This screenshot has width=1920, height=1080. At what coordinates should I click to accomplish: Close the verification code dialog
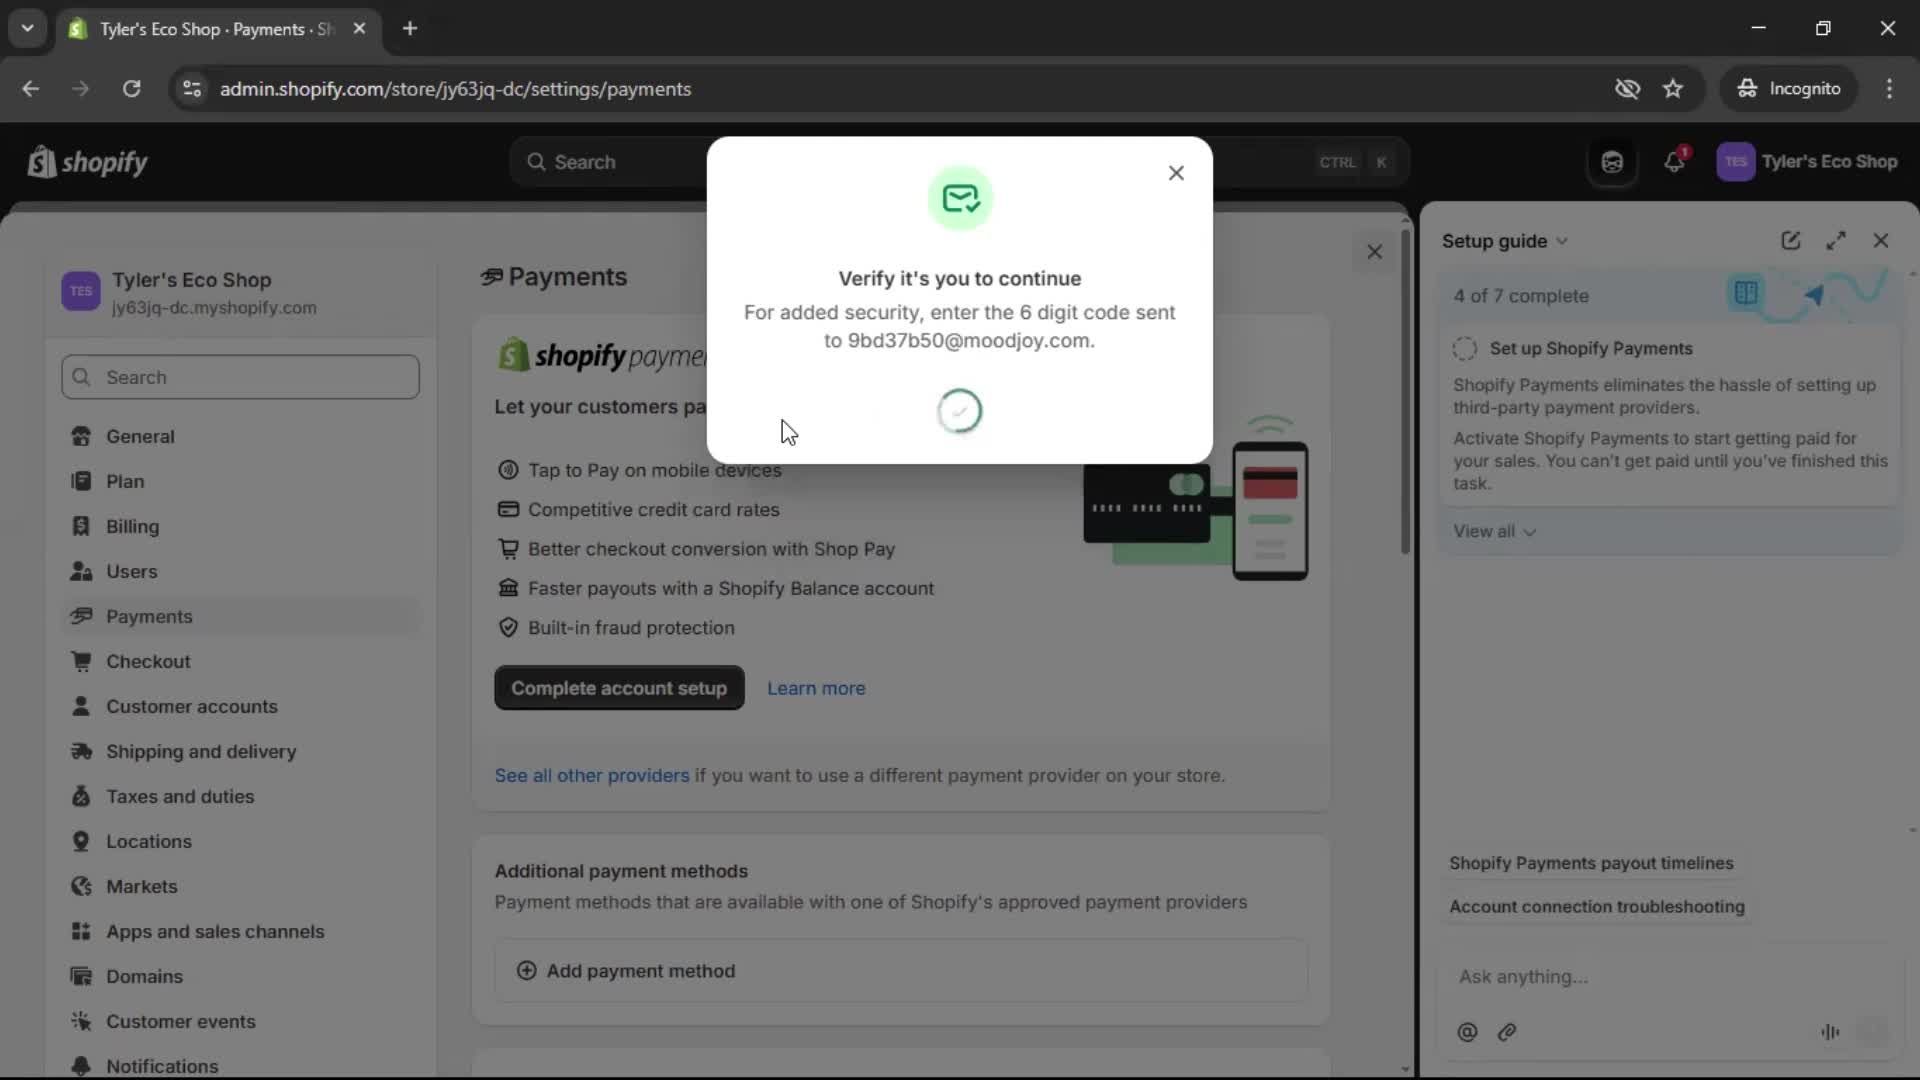coord(1176,173)
